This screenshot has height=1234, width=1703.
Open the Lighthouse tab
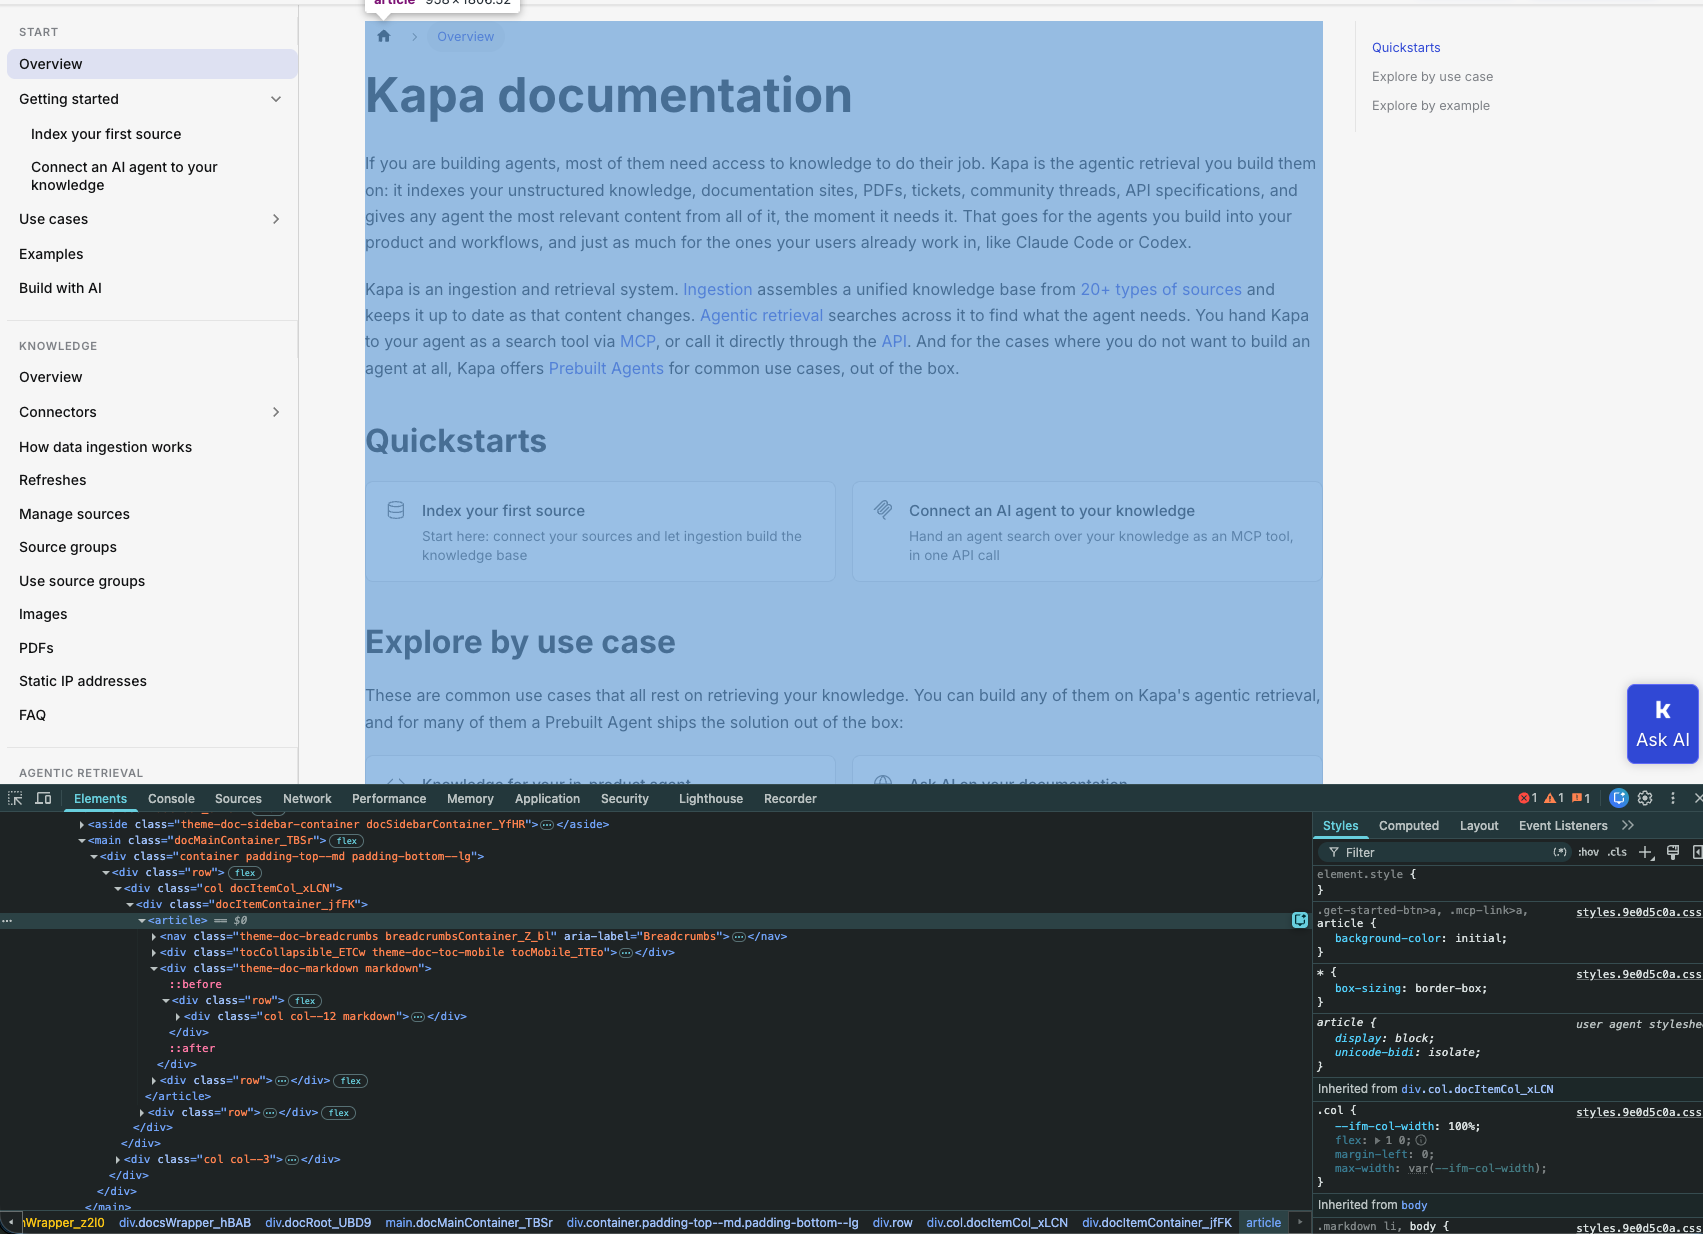tap(711, 798)
